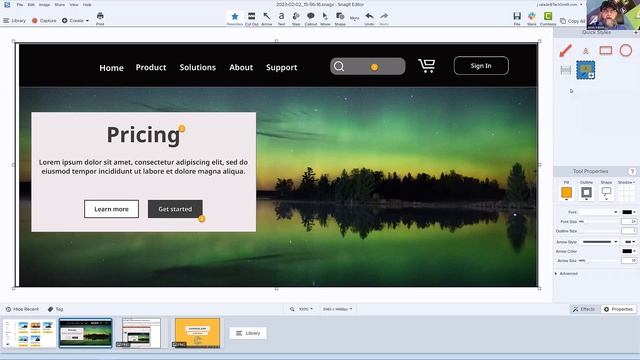
Task: Open the Font name dropdown
Action: [x=598, y=212]
